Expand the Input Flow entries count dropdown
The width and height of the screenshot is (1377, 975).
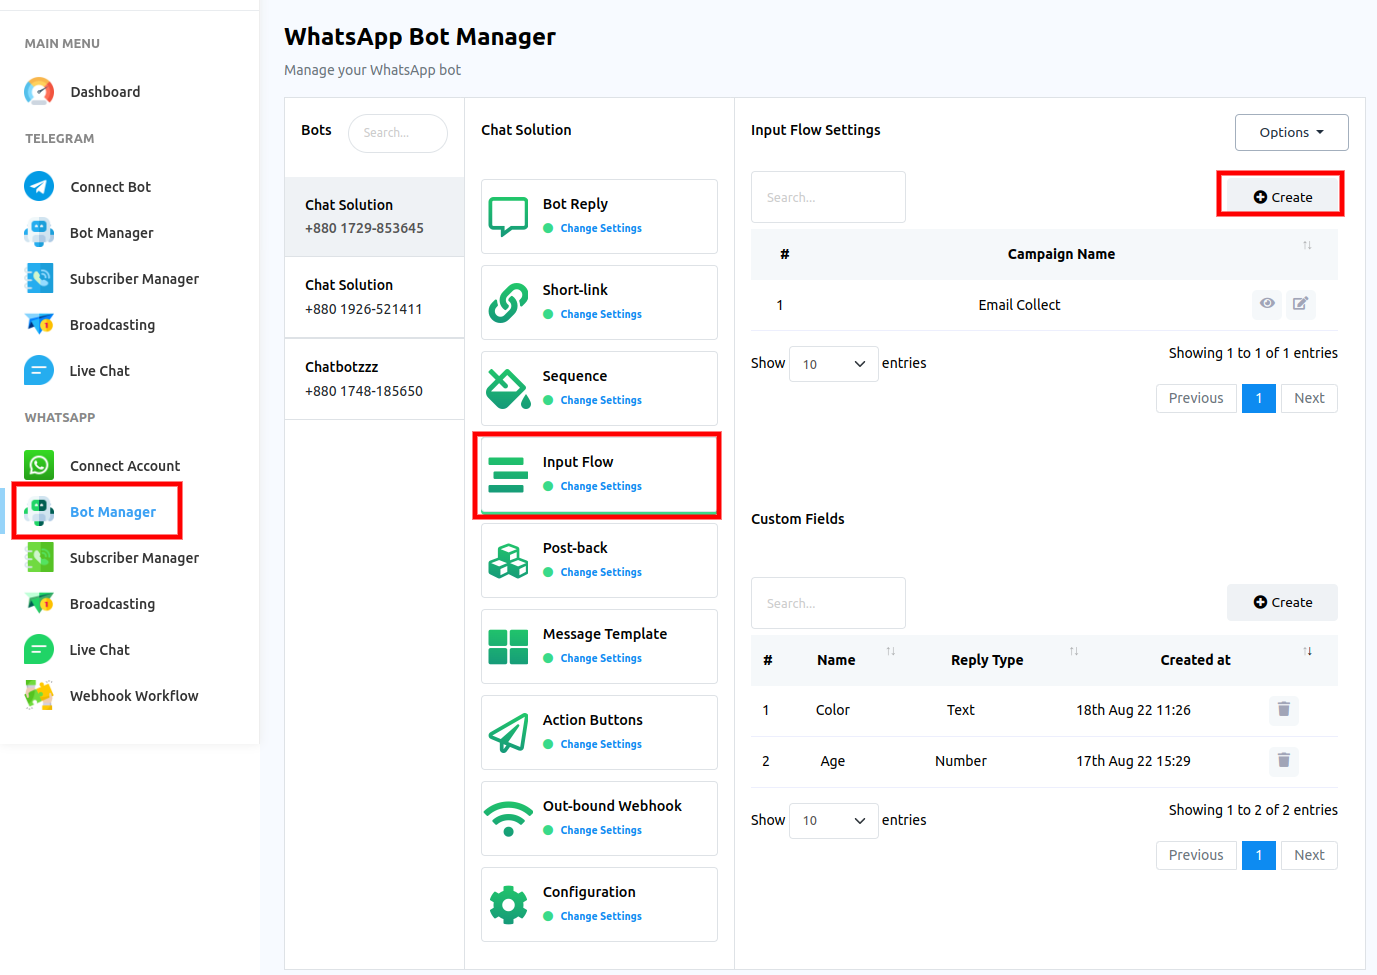pos(833,364)
